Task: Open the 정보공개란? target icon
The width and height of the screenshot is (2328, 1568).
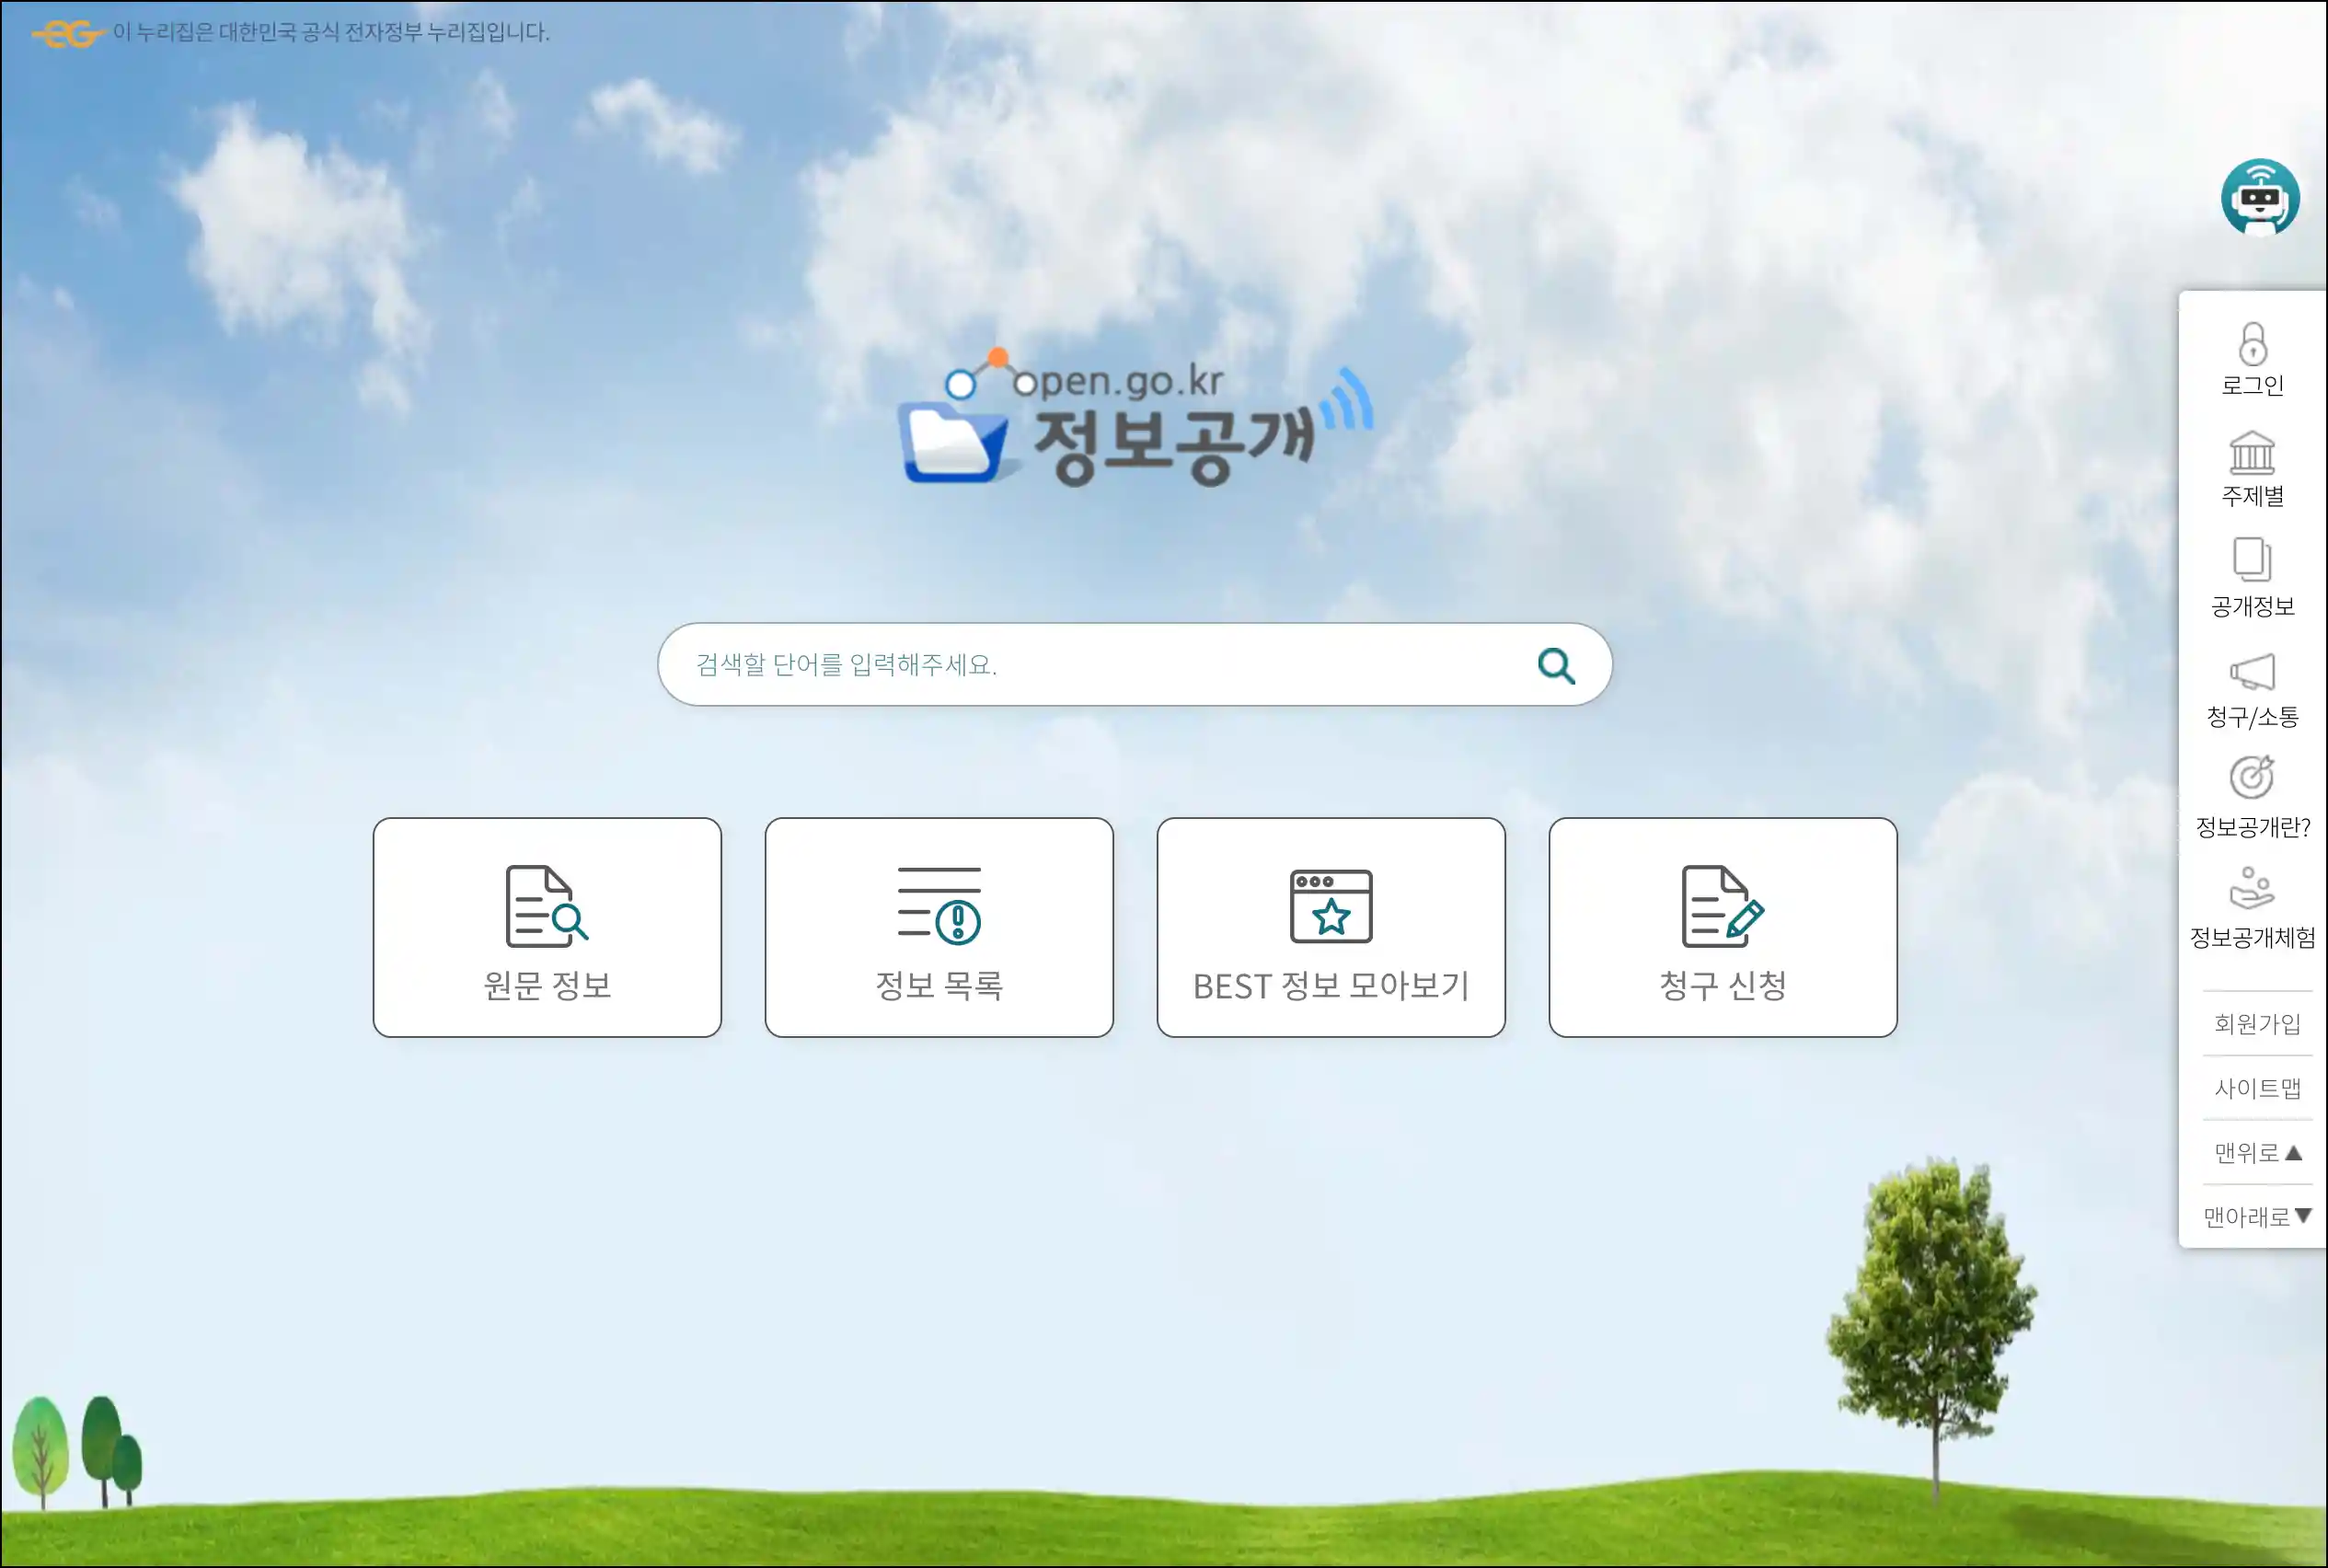Action: [2252, 778]
